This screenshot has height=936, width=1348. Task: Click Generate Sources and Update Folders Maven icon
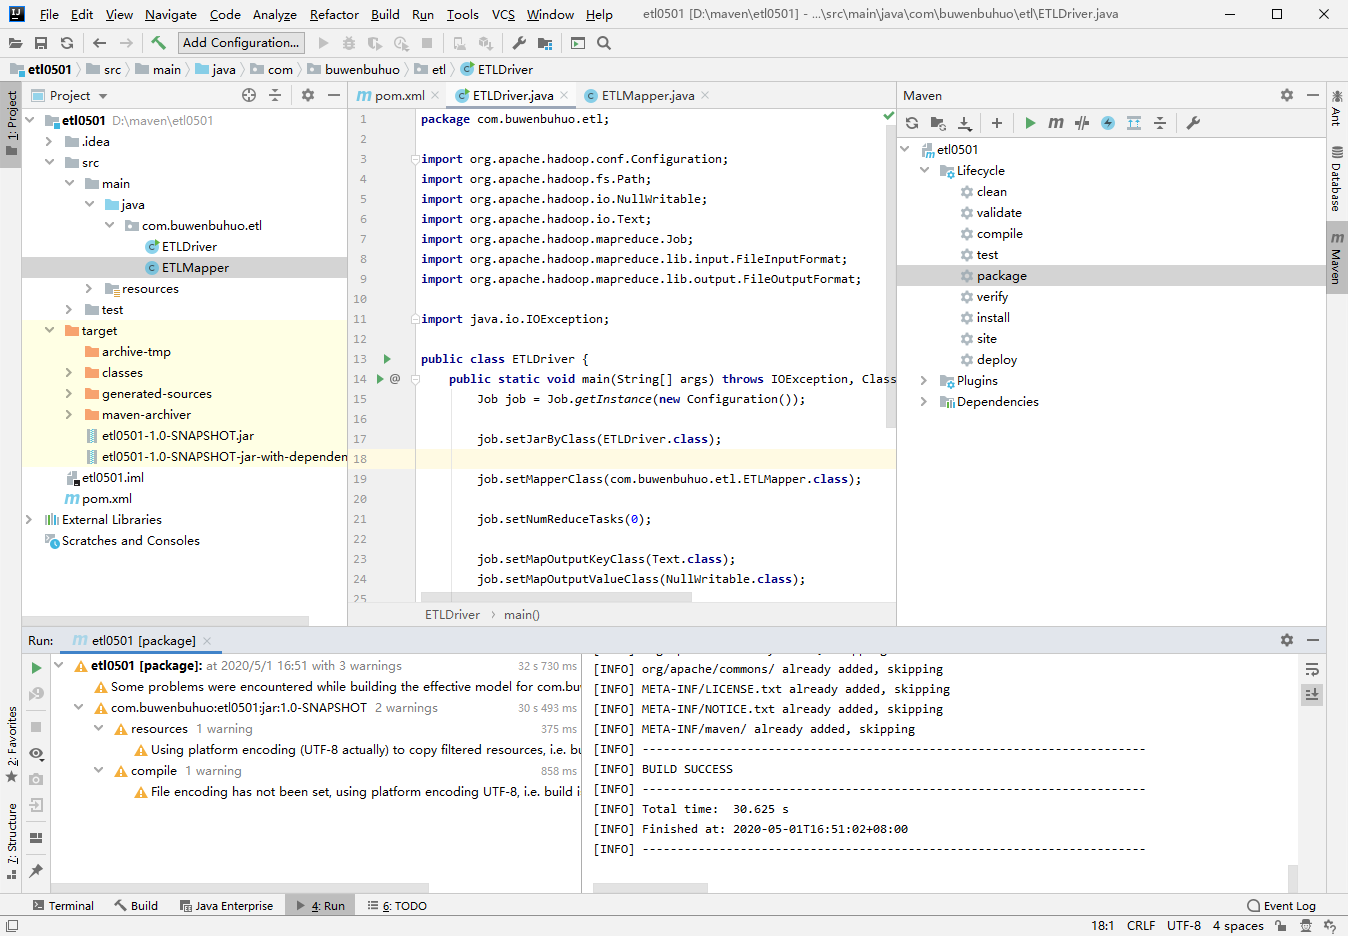pyautogui.click(x=938, y=123)
